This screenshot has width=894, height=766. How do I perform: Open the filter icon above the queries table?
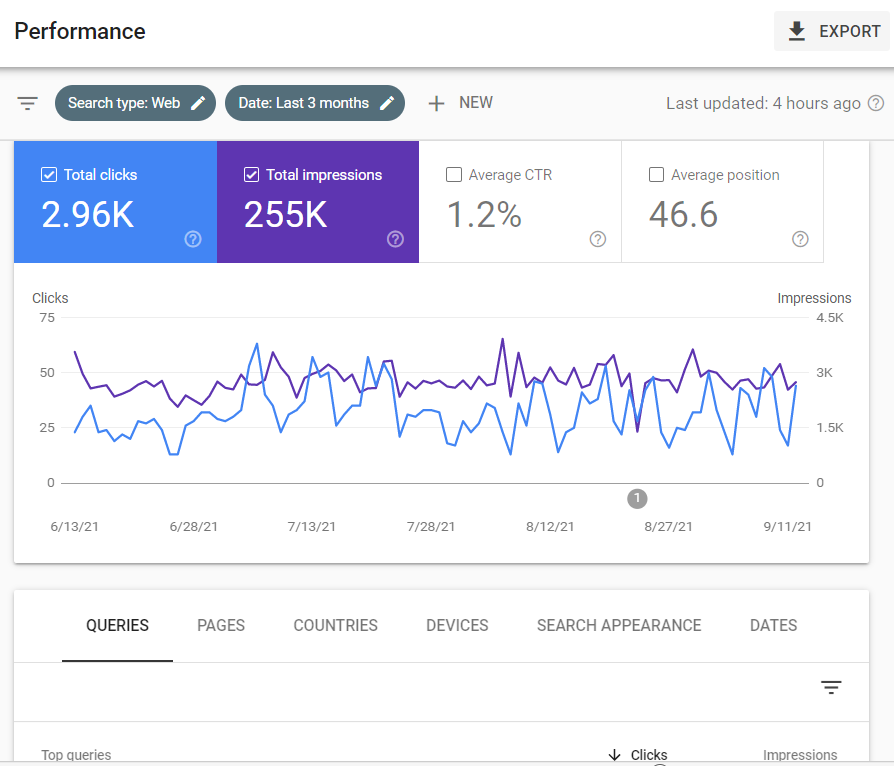[x=831, y=687]
